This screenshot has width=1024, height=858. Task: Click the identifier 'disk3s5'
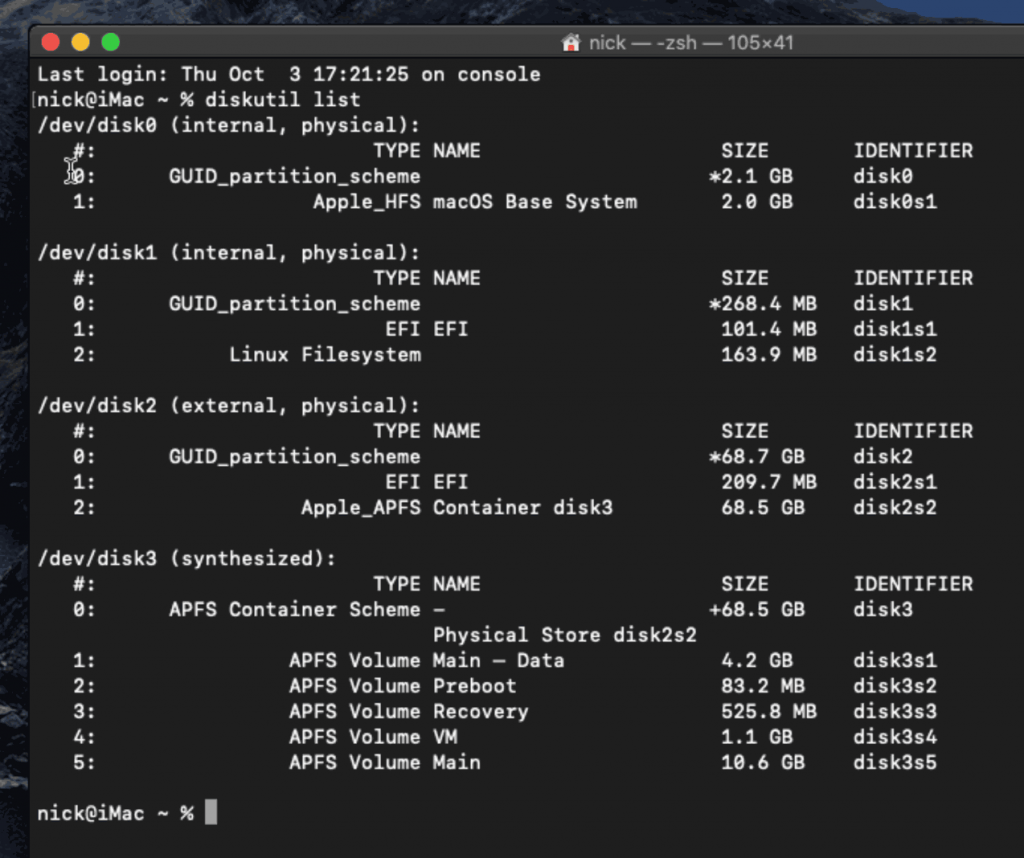pyautogui.click(x=895, y=761)
